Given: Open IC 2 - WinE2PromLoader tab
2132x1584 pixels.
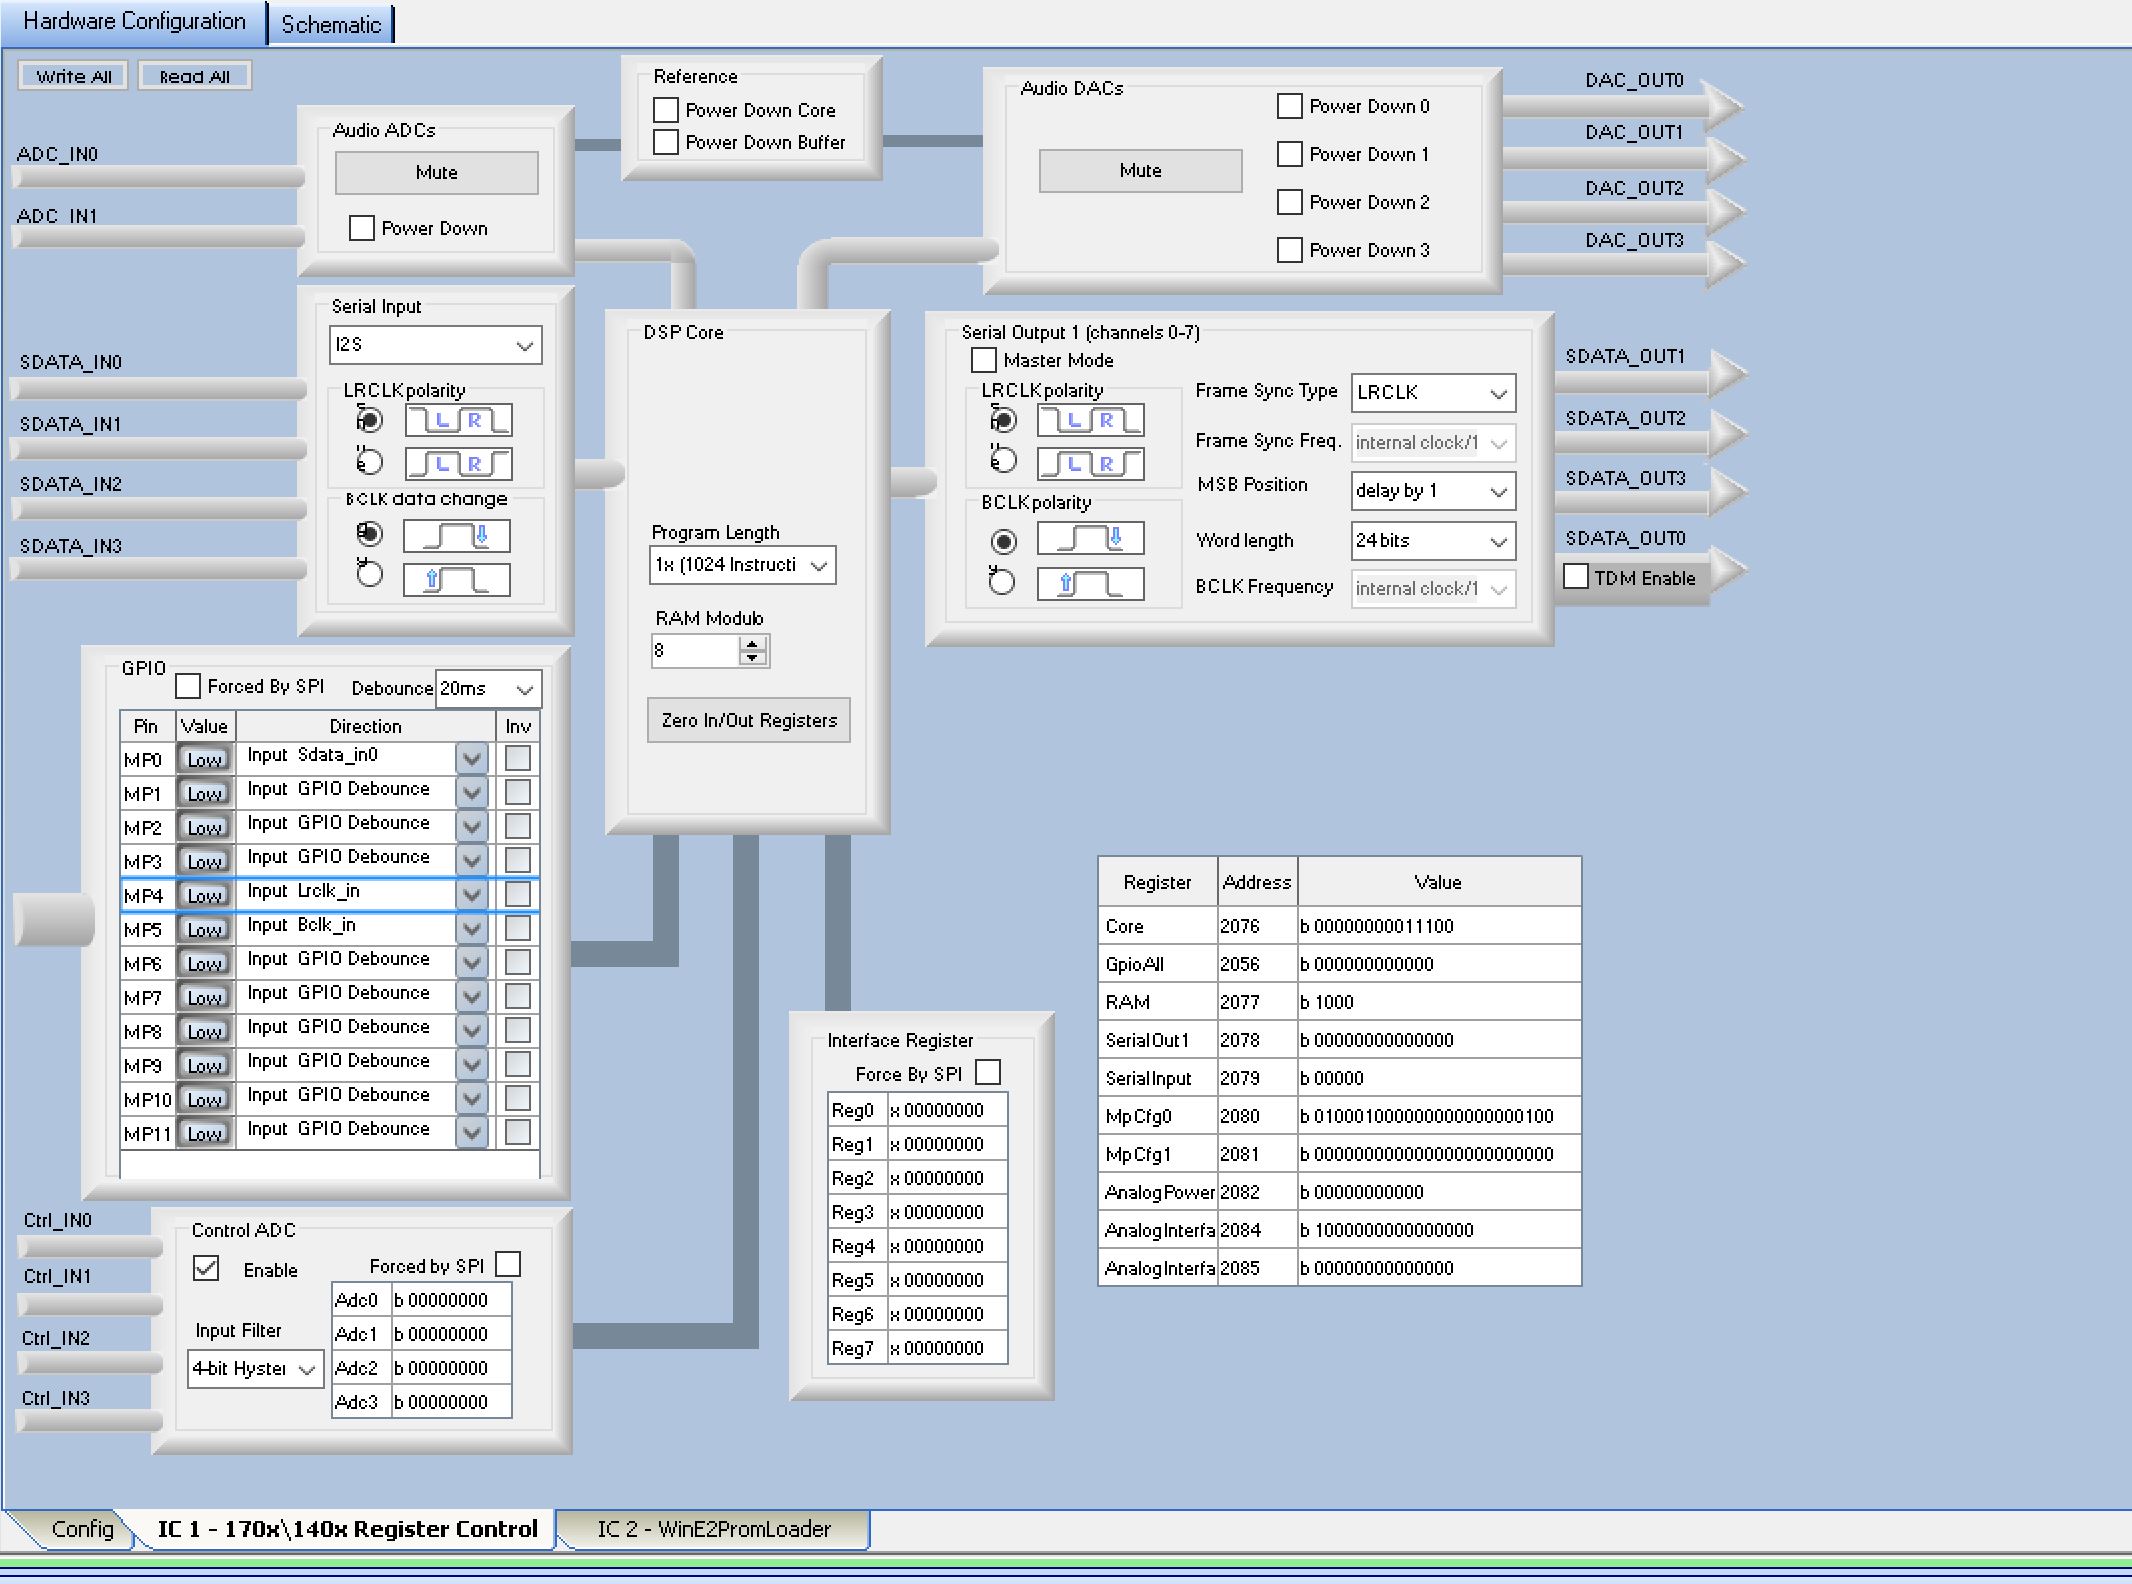Looking at the screenshot, I should coord(714,1529).
